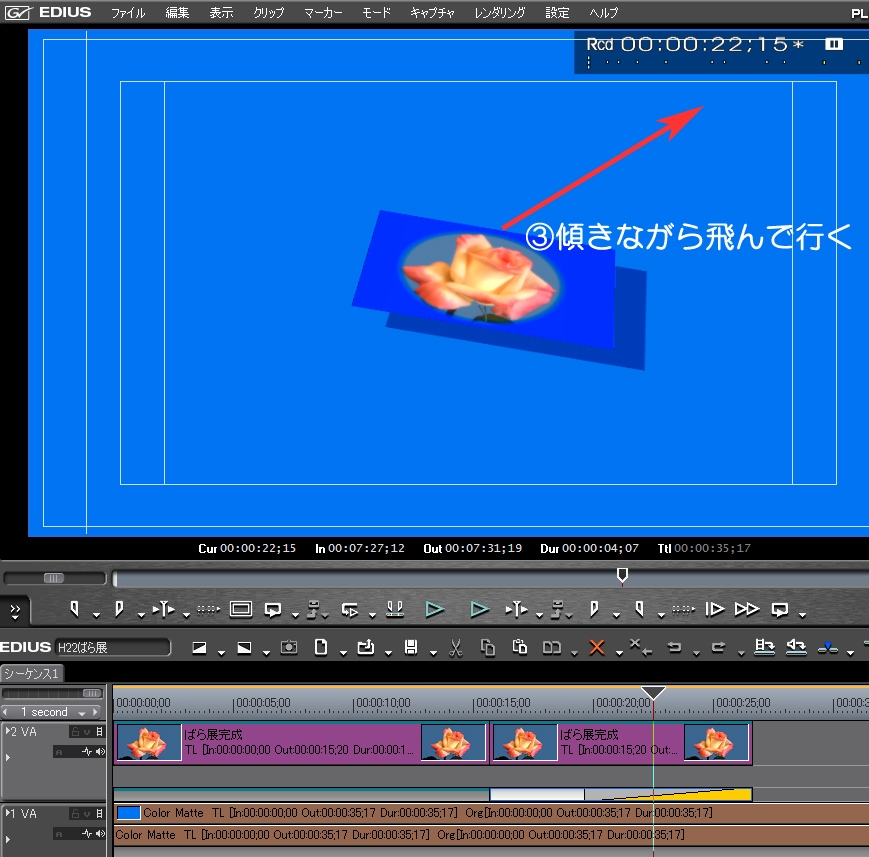Screen dimensions: 869x857
Task: Open the レンダリング menu
Action: 499,13
